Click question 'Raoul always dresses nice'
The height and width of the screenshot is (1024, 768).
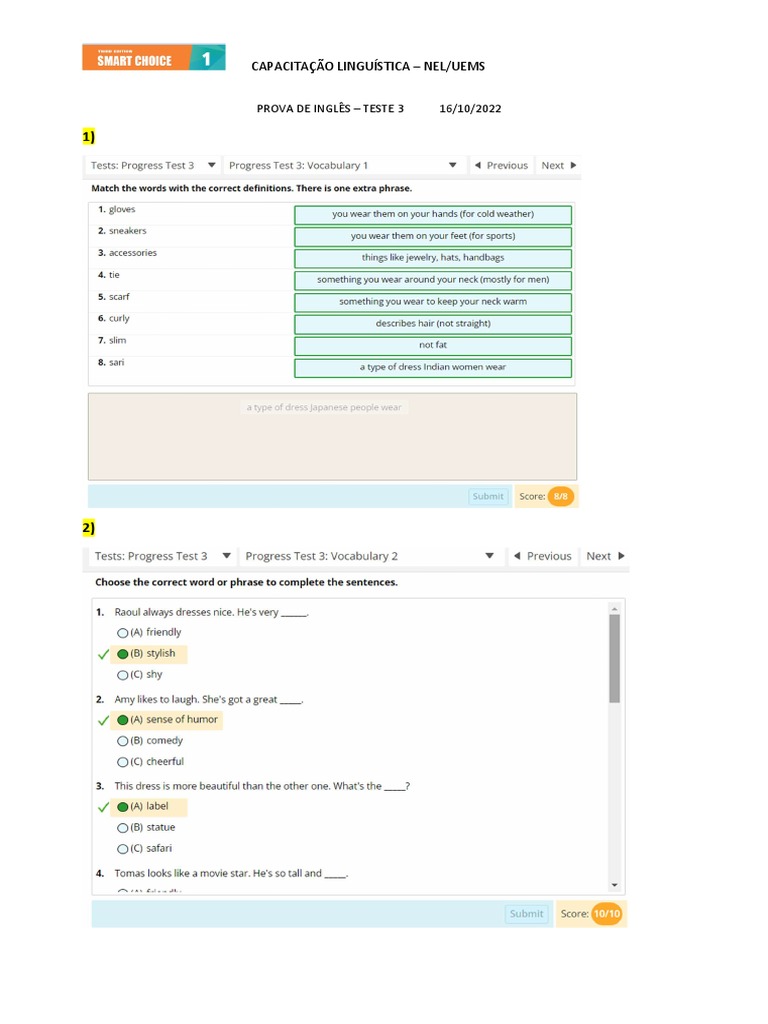pos(211,613)
